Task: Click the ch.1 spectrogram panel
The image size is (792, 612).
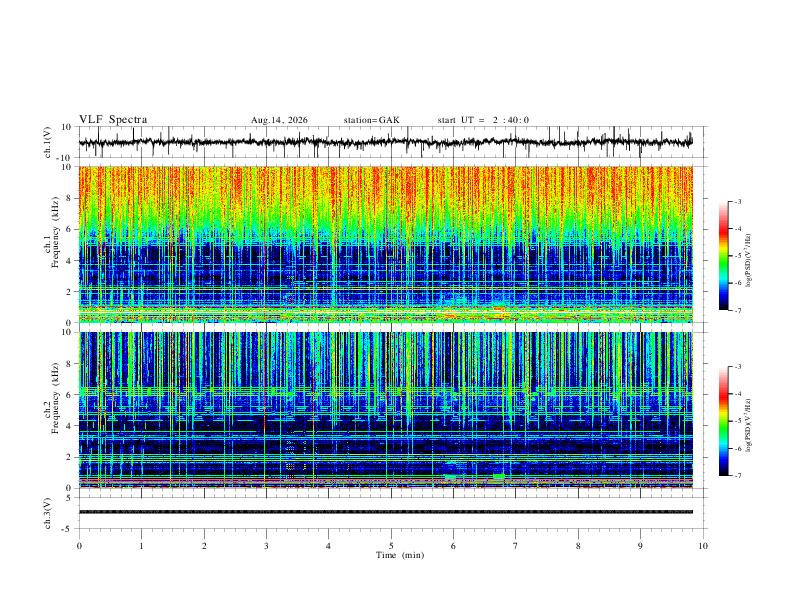Action: [385, 244]
